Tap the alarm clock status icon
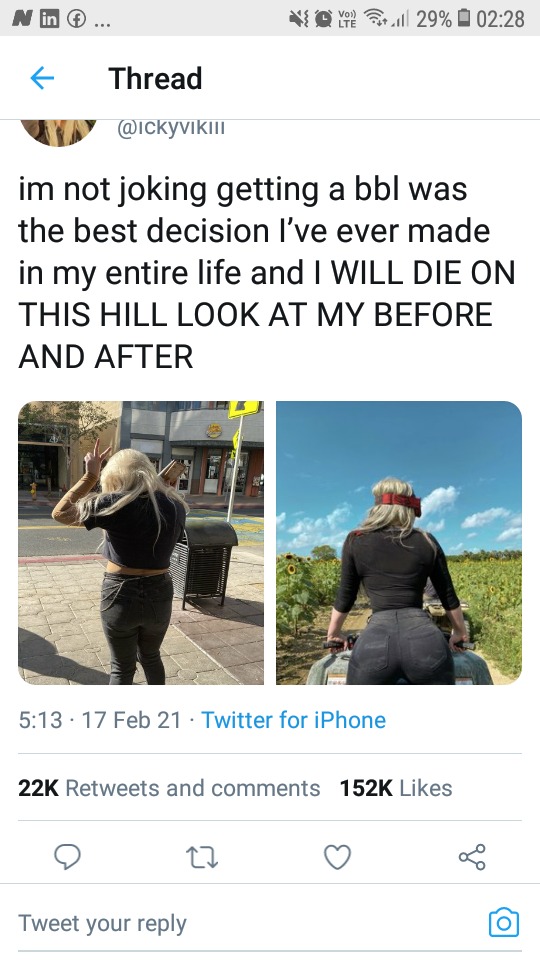The height and width of the screenshot is (960, 540). click(x=323, y=18)
